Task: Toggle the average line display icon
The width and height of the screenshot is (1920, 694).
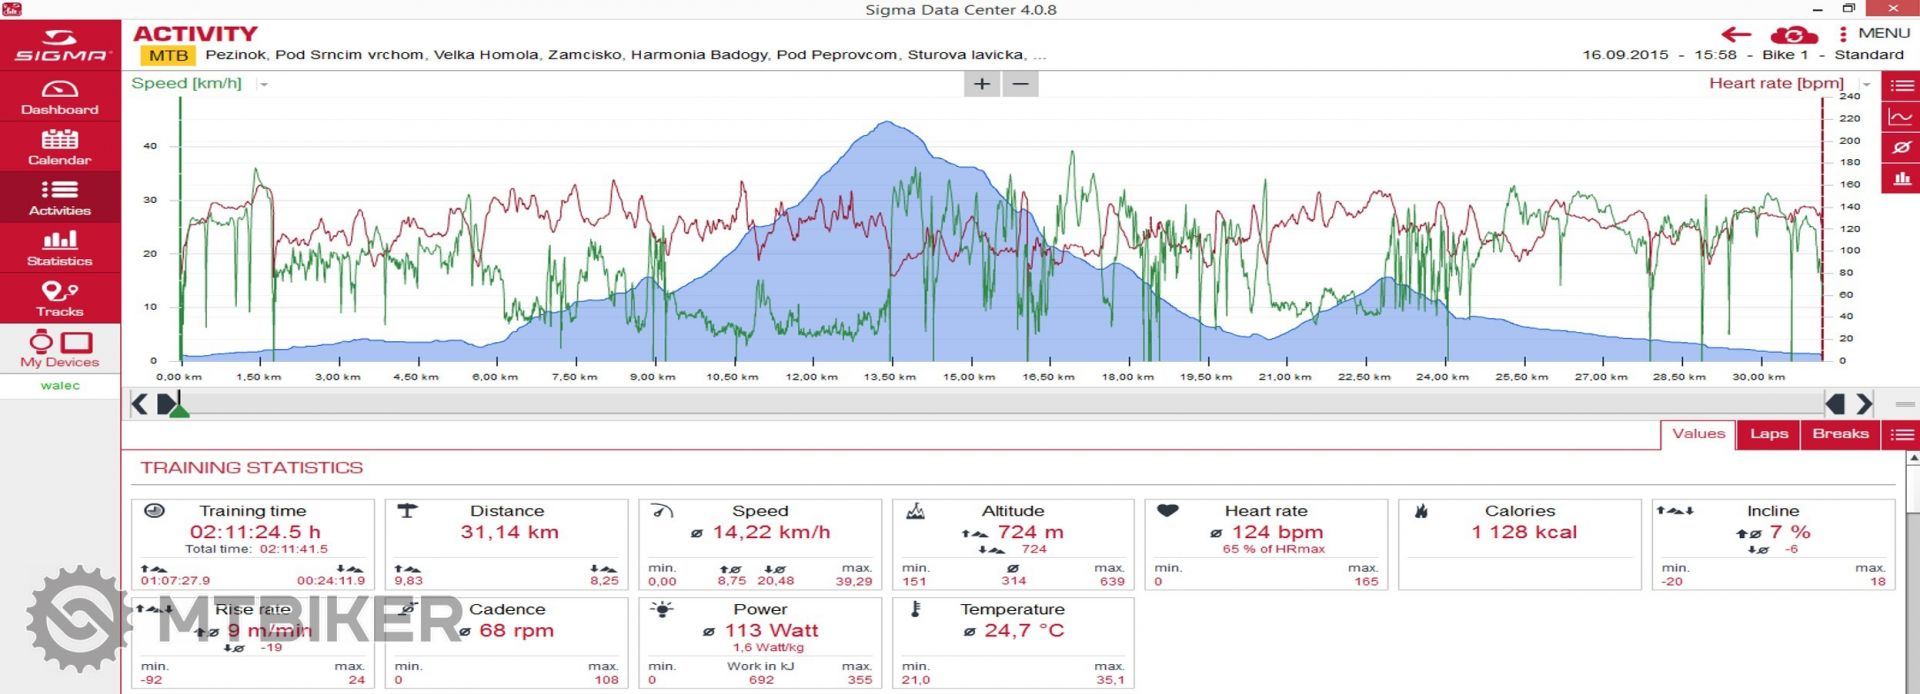Action: pyautogui.click(x=1901, y=148)
